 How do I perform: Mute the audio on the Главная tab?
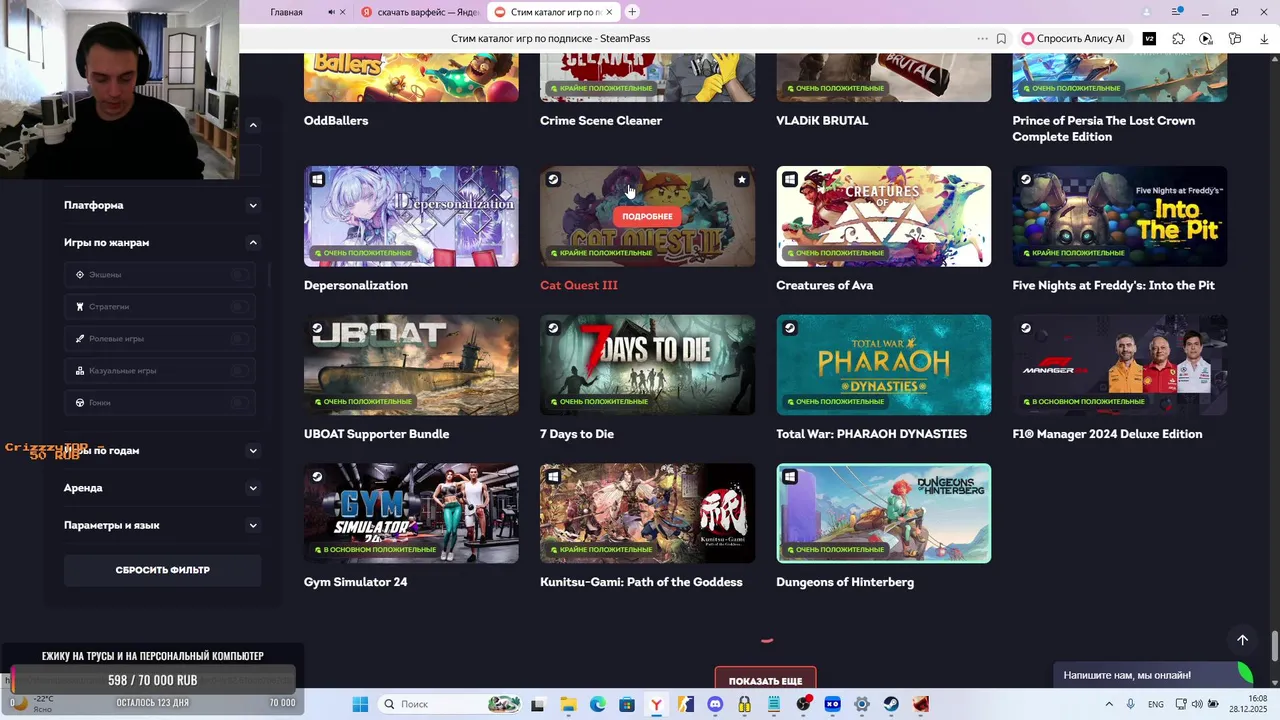[331, 12]
